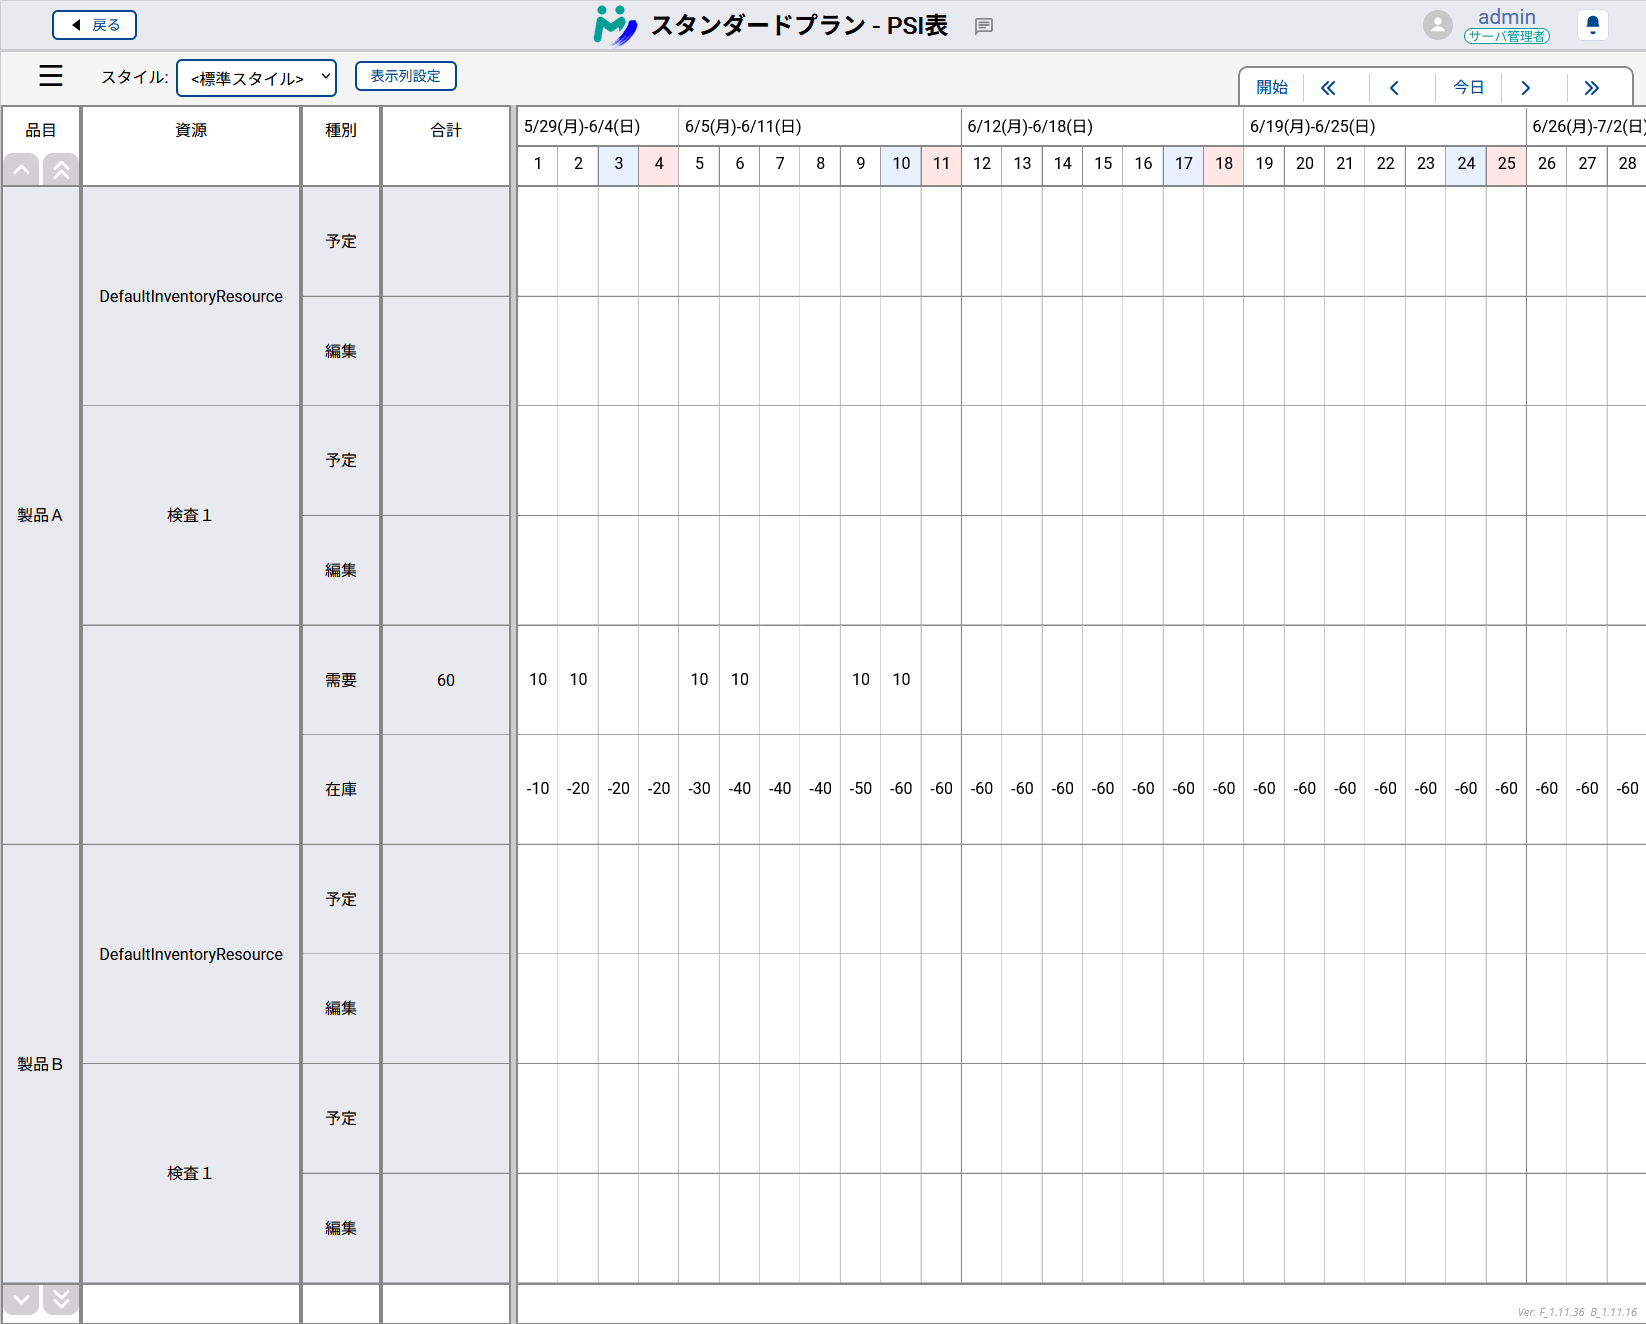1646x1324 pixels.
Task: Click the admin user avatar
Action: (x=1437, y=25)
